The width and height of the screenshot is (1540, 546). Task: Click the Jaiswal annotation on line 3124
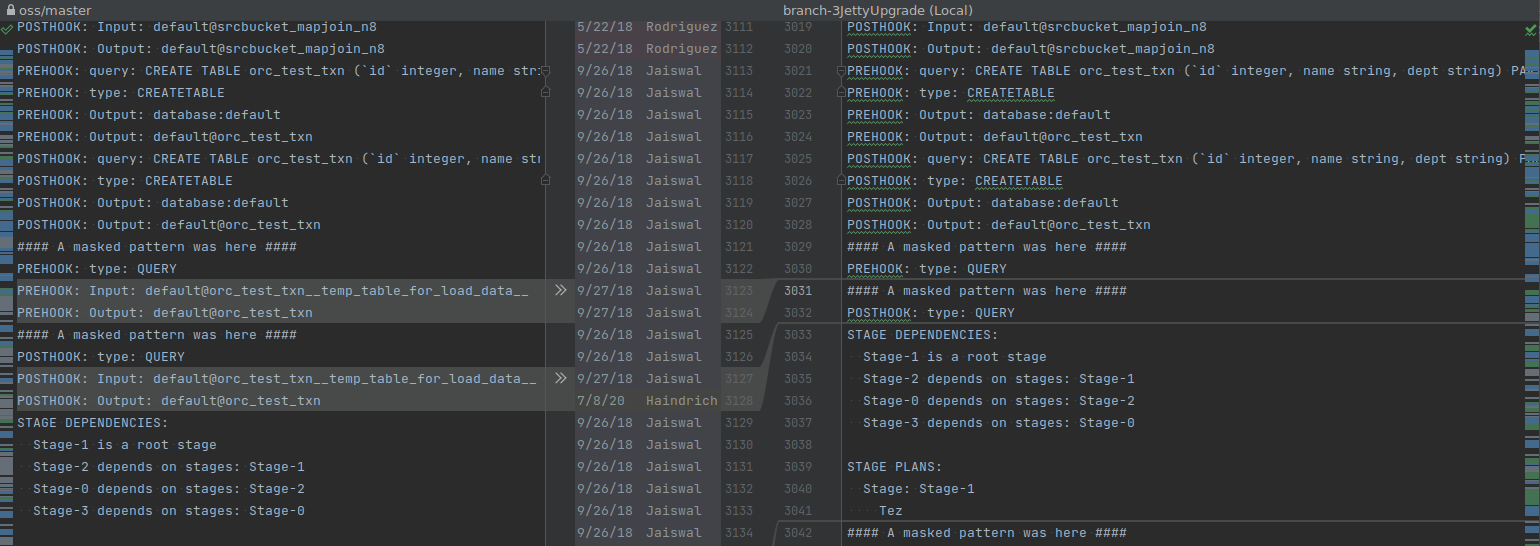pyautogui.click(x=674, y=313)
